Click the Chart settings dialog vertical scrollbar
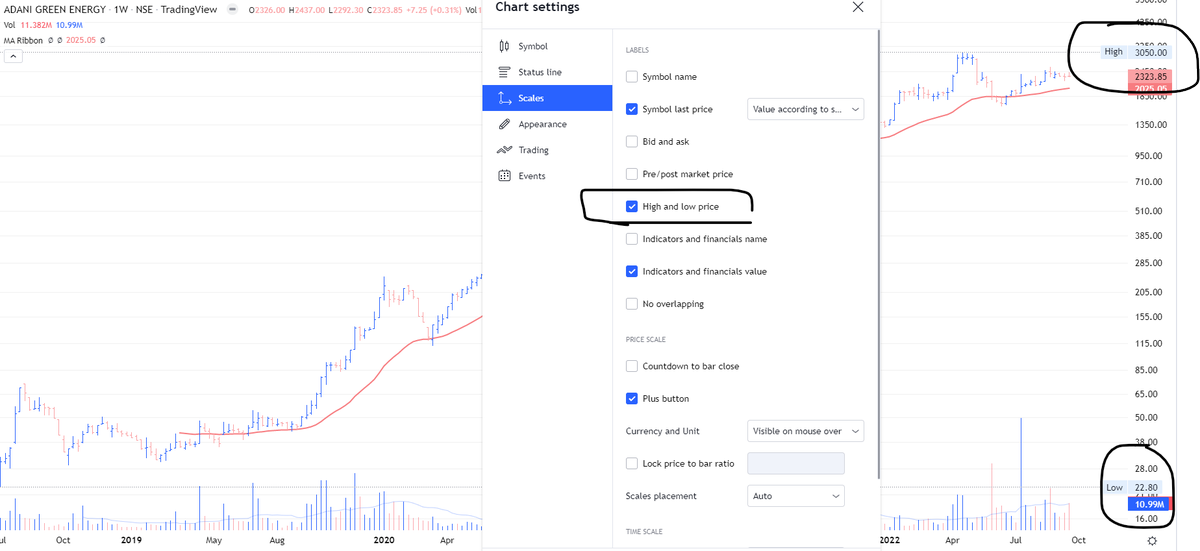This screenshot has width=1200, height=551. point(879,255)
